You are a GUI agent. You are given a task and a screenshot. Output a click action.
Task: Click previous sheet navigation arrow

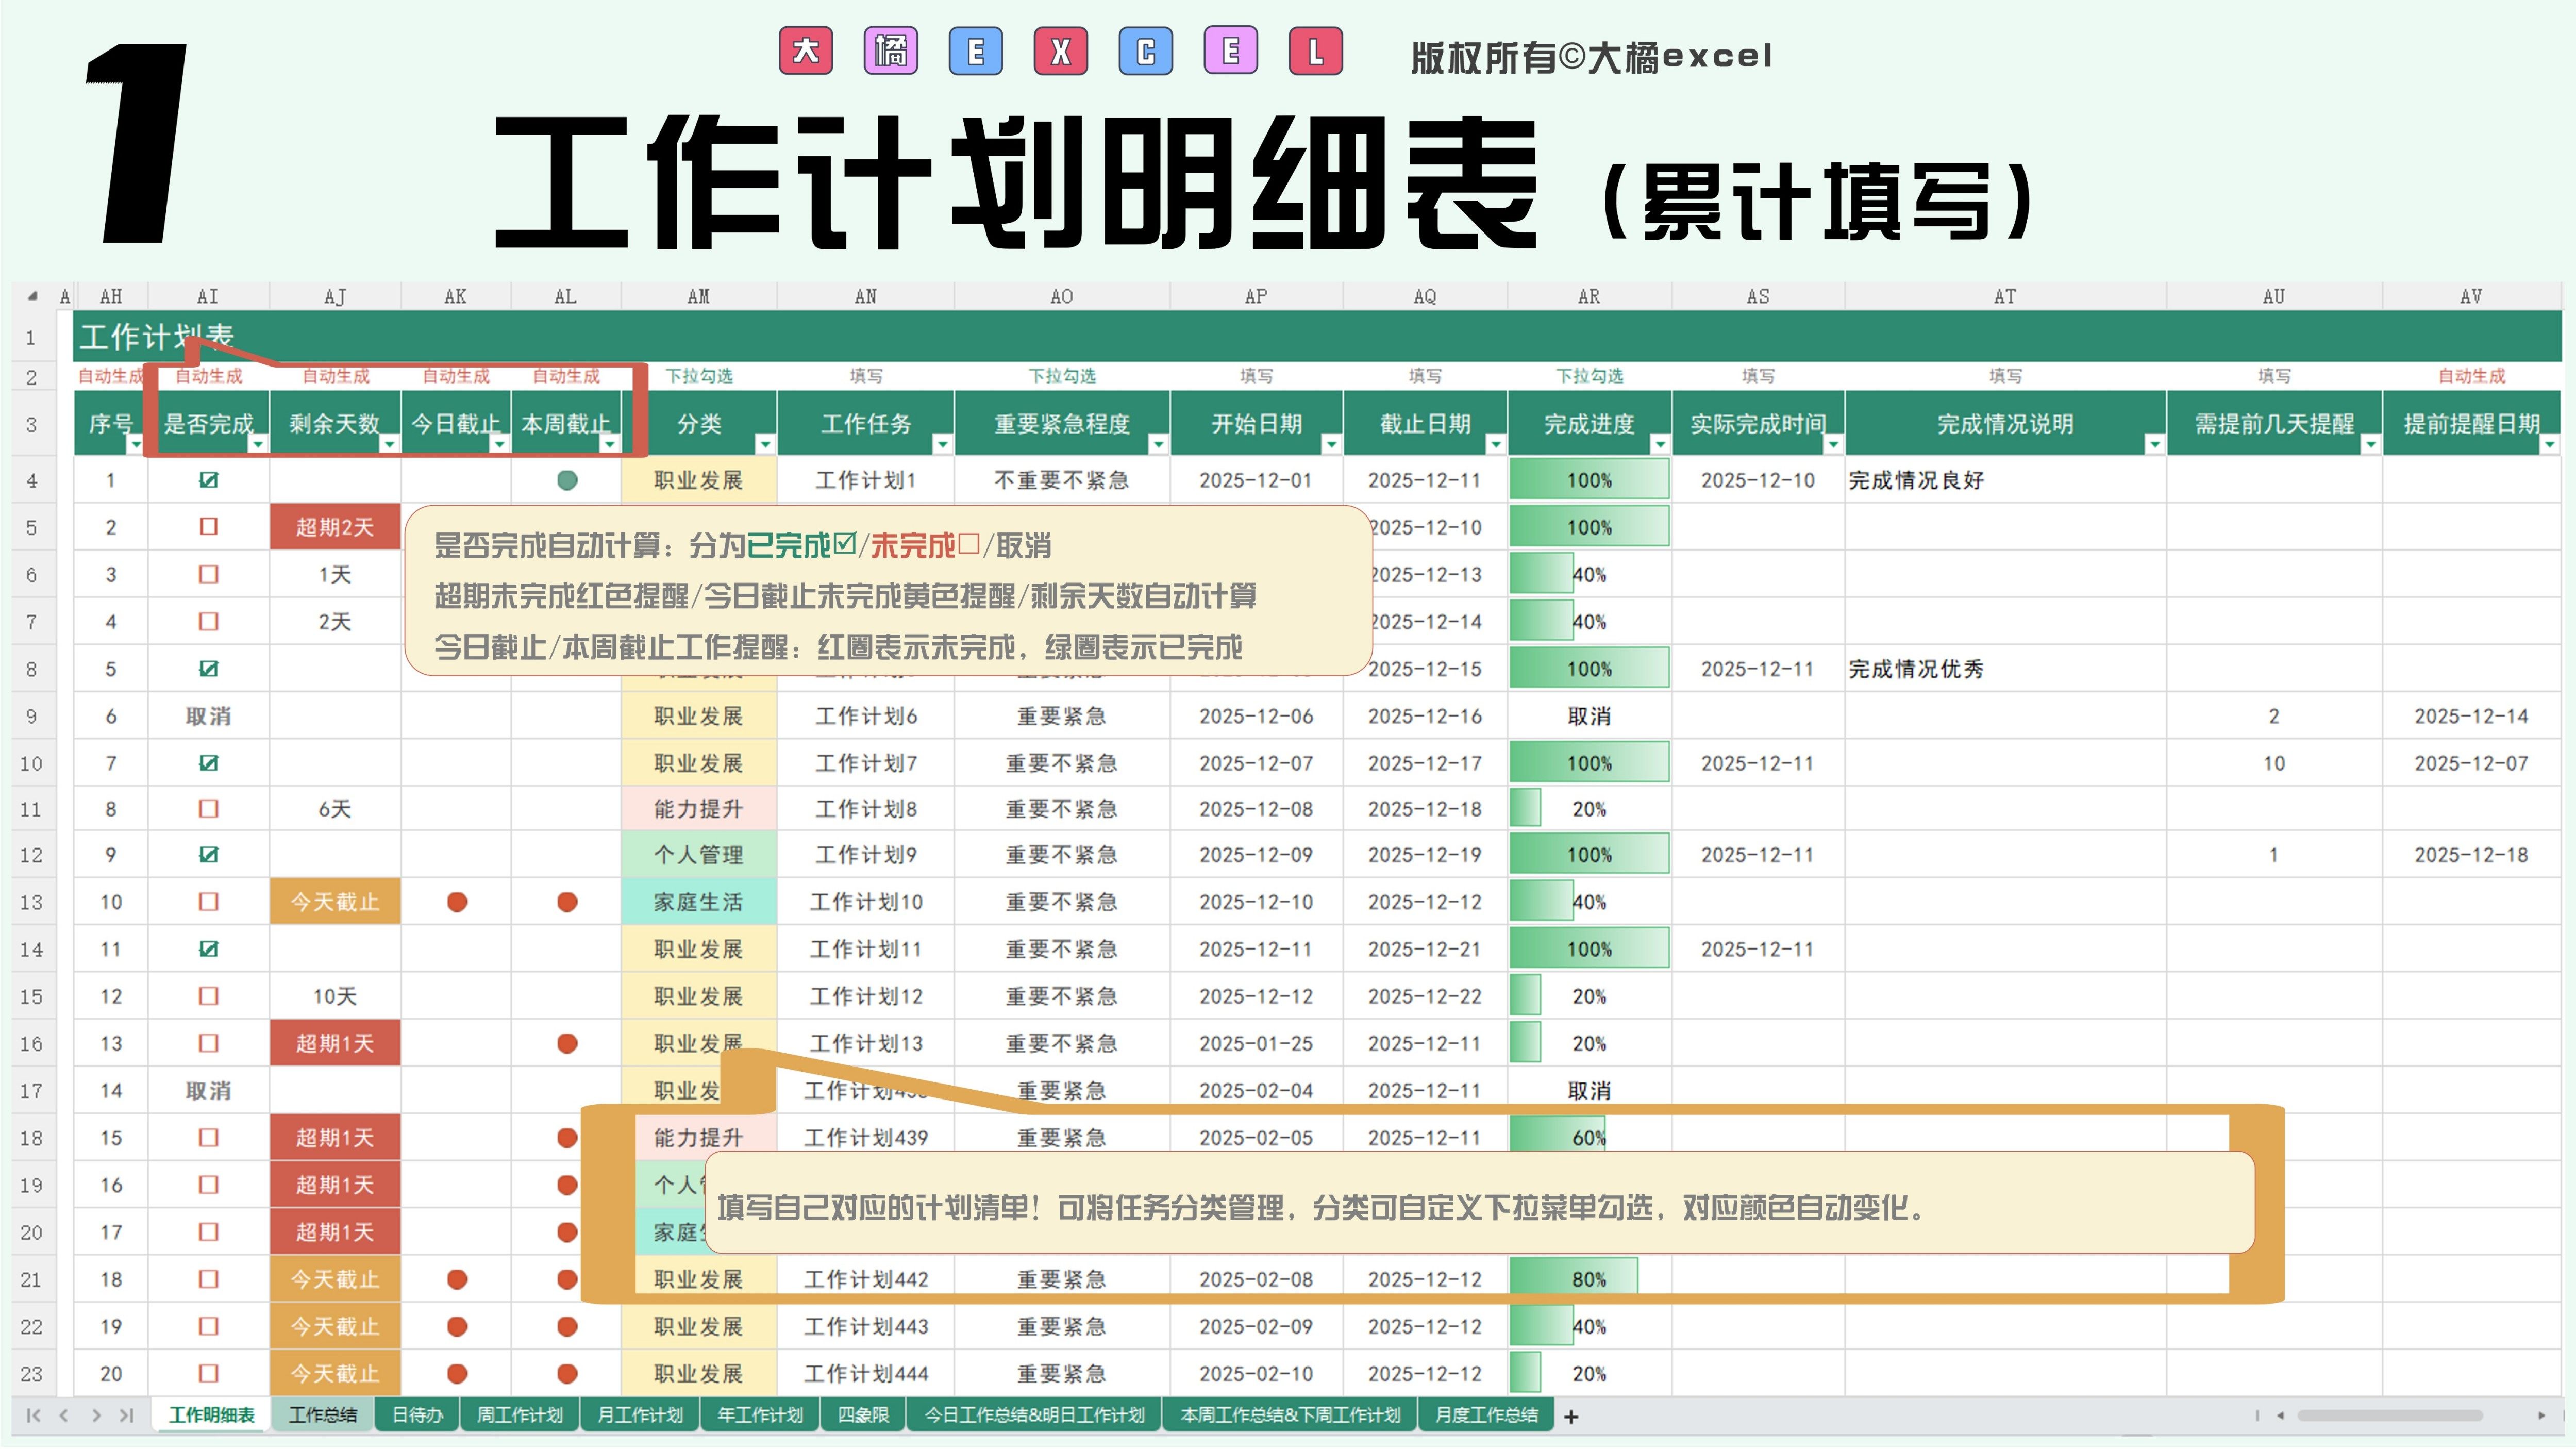pos(64,1415)
